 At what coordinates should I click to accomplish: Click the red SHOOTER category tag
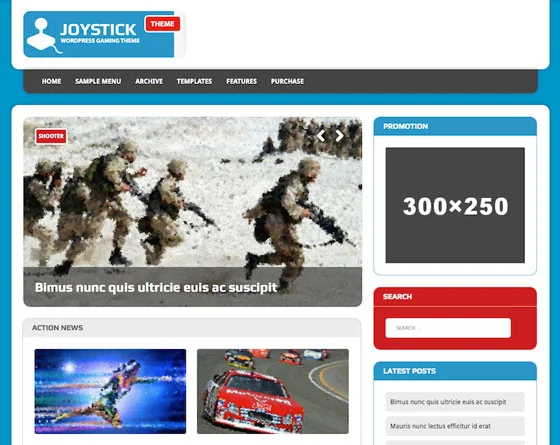click(51, 136)
